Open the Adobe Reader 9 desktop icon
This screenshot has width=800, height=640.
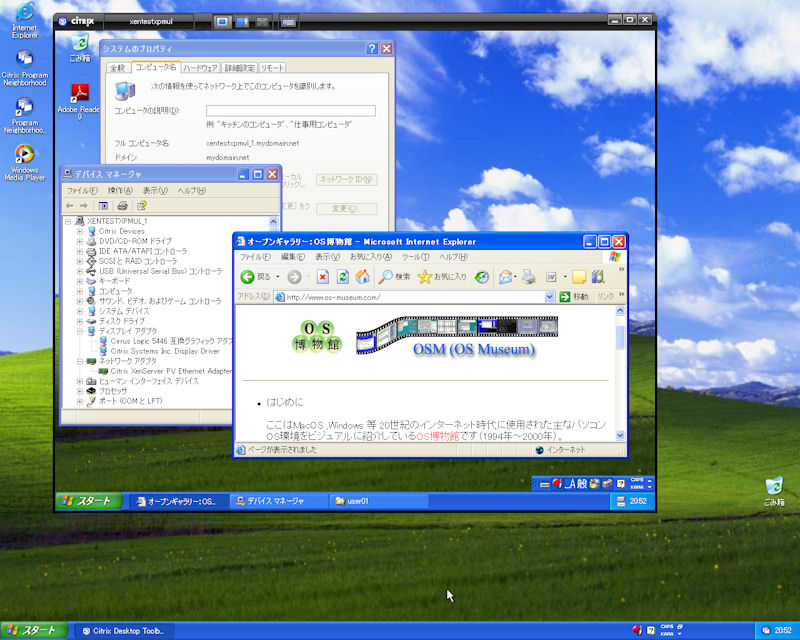click(79, 102)
